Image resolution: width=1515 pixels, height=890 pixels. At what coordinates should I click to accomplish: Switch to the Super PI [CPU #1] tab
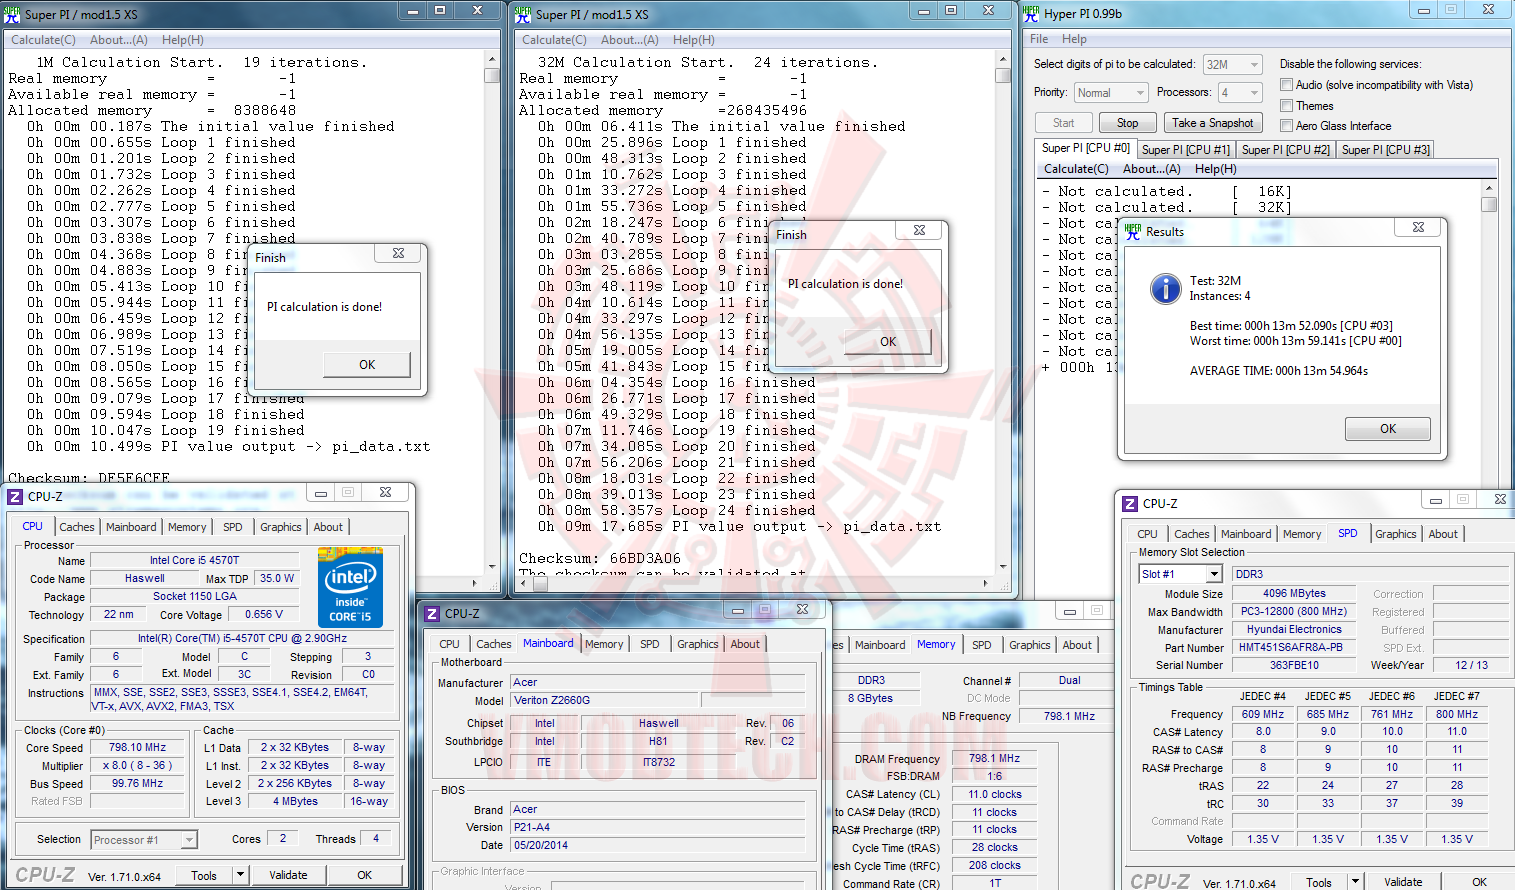pyautogui.click(x=1186, y=150)
